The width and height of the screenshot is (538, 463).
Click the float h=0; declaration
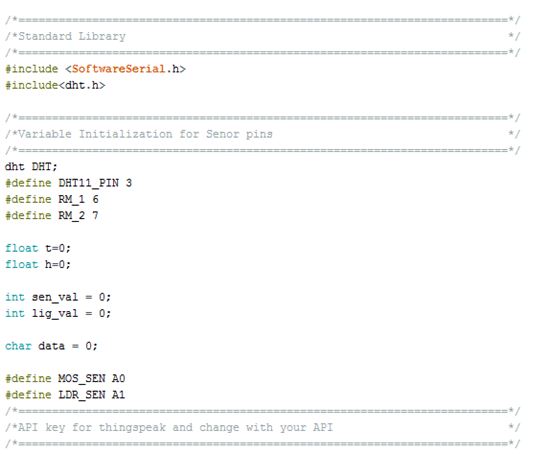(x=38, y=264)
